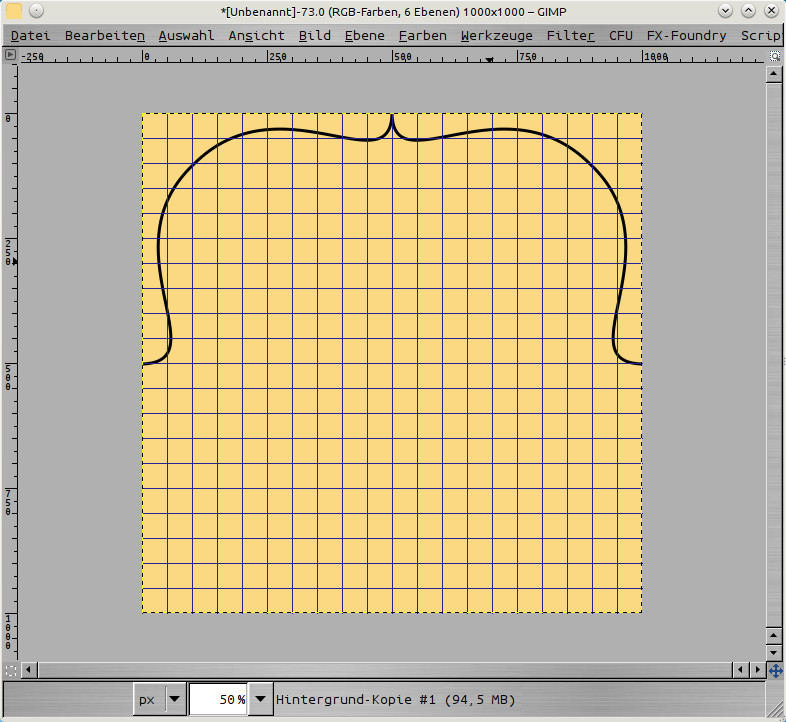Open the Ebene menu
Image resolution: width=786 pixels, height=722 pixels.
pos(364,35)
